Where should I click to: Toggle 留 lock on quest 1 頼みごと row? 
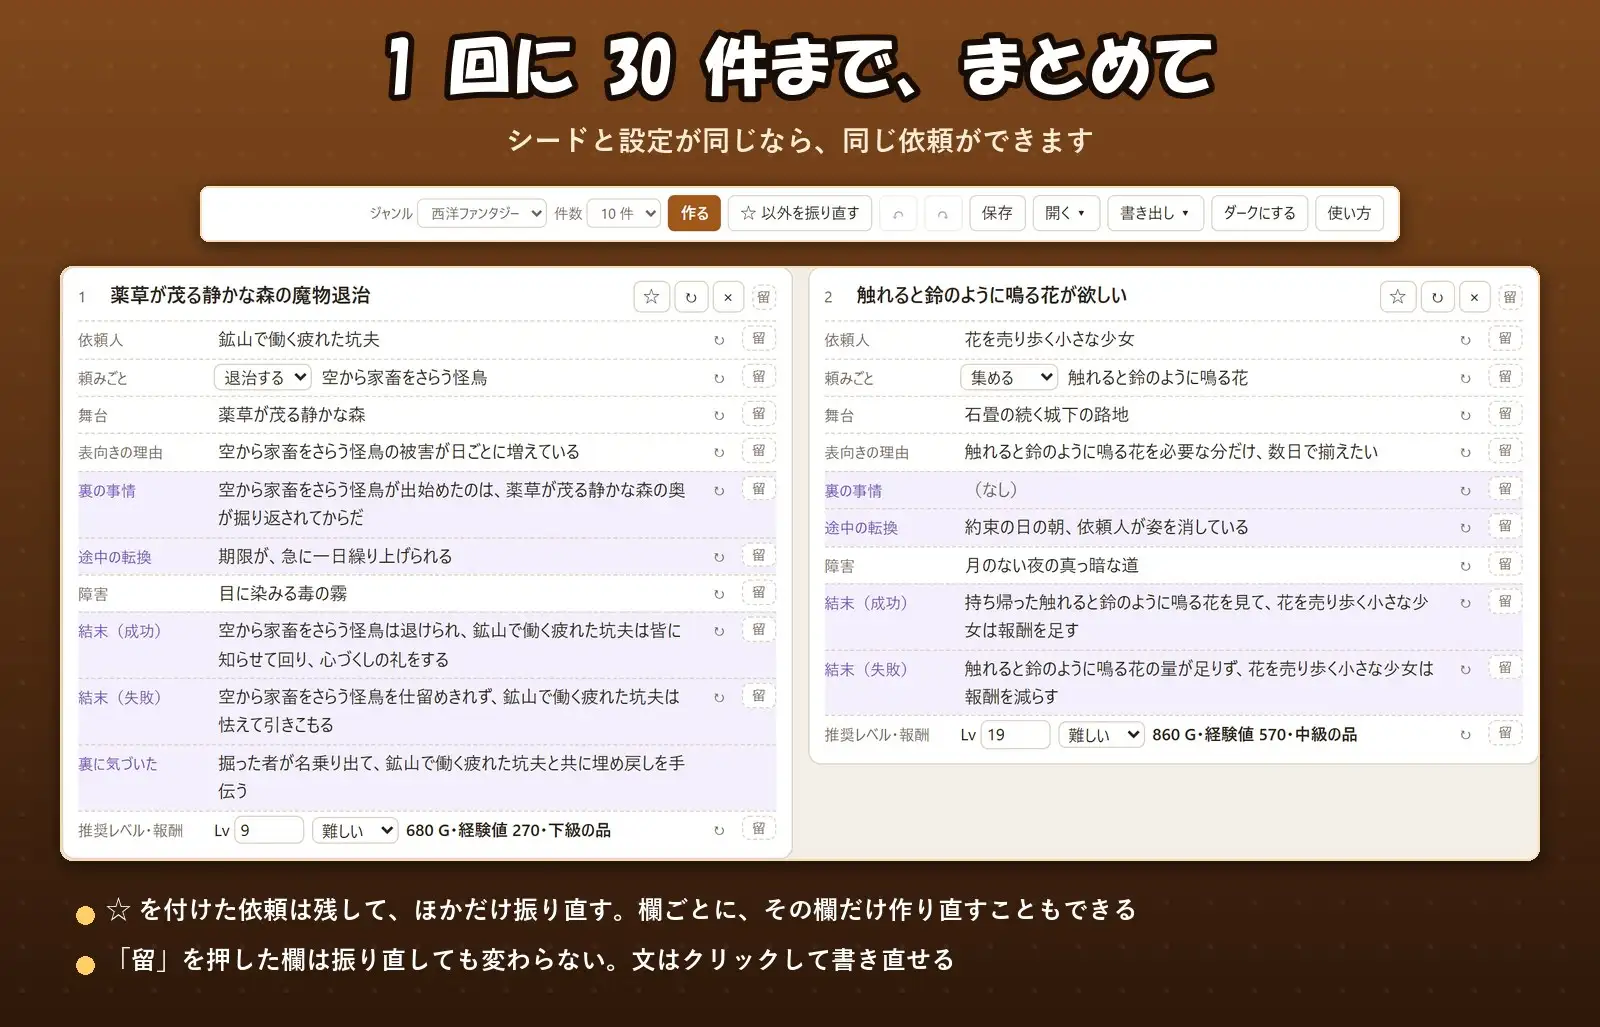coord(759,377)
